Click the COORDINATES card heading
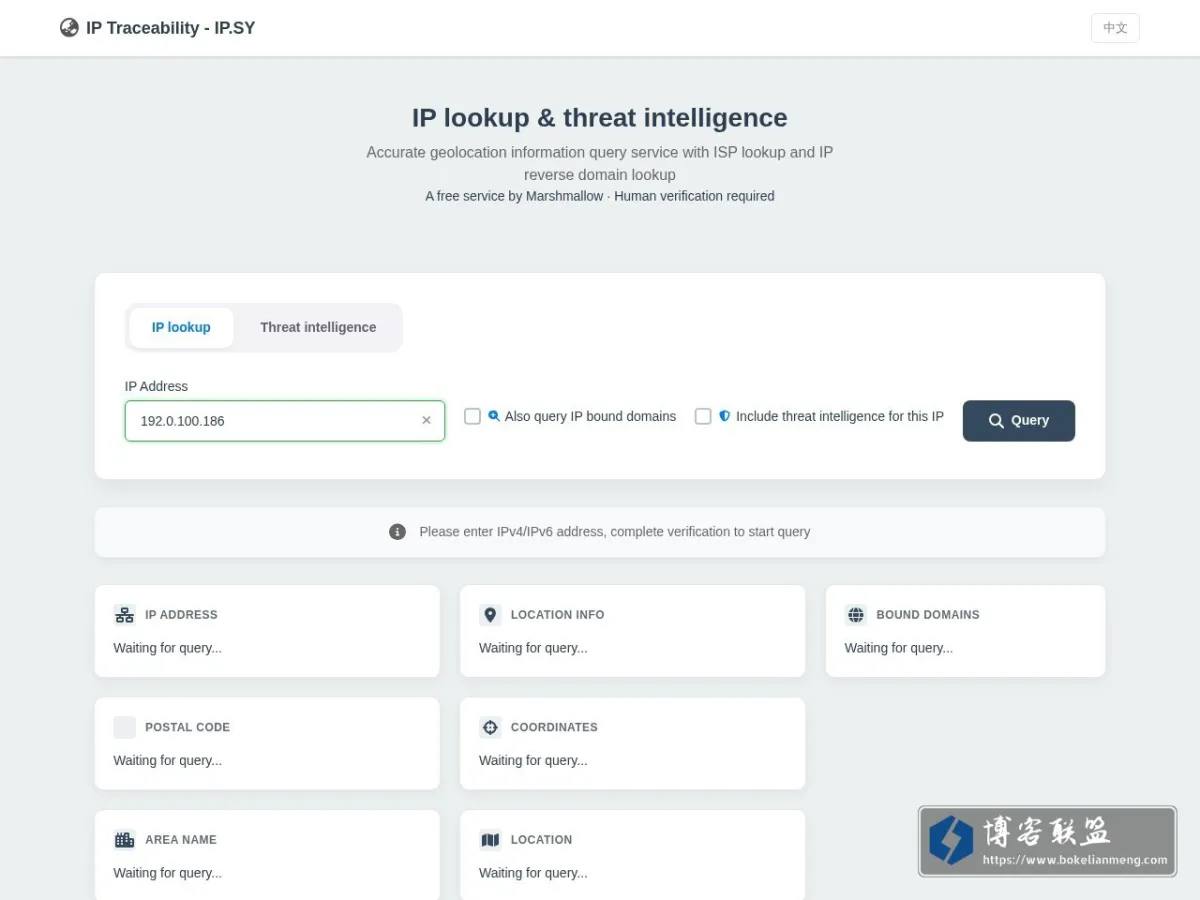Viewport: 1200px width, 900px height. [554, 727]
